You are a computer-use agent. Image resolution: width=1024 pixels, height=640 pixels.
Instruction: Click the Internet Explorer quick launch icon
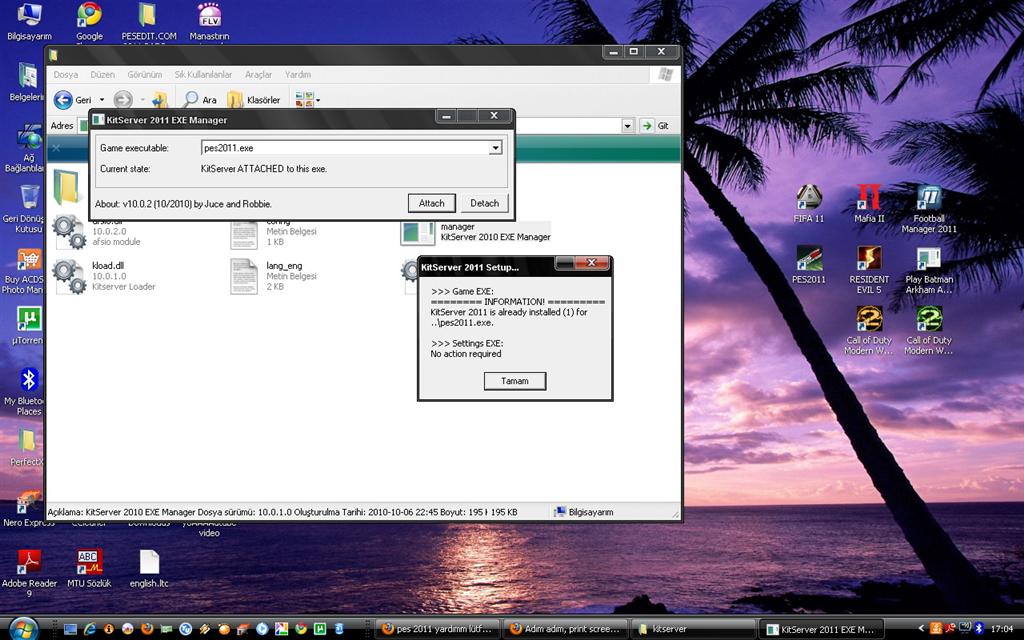coord(89,629)
